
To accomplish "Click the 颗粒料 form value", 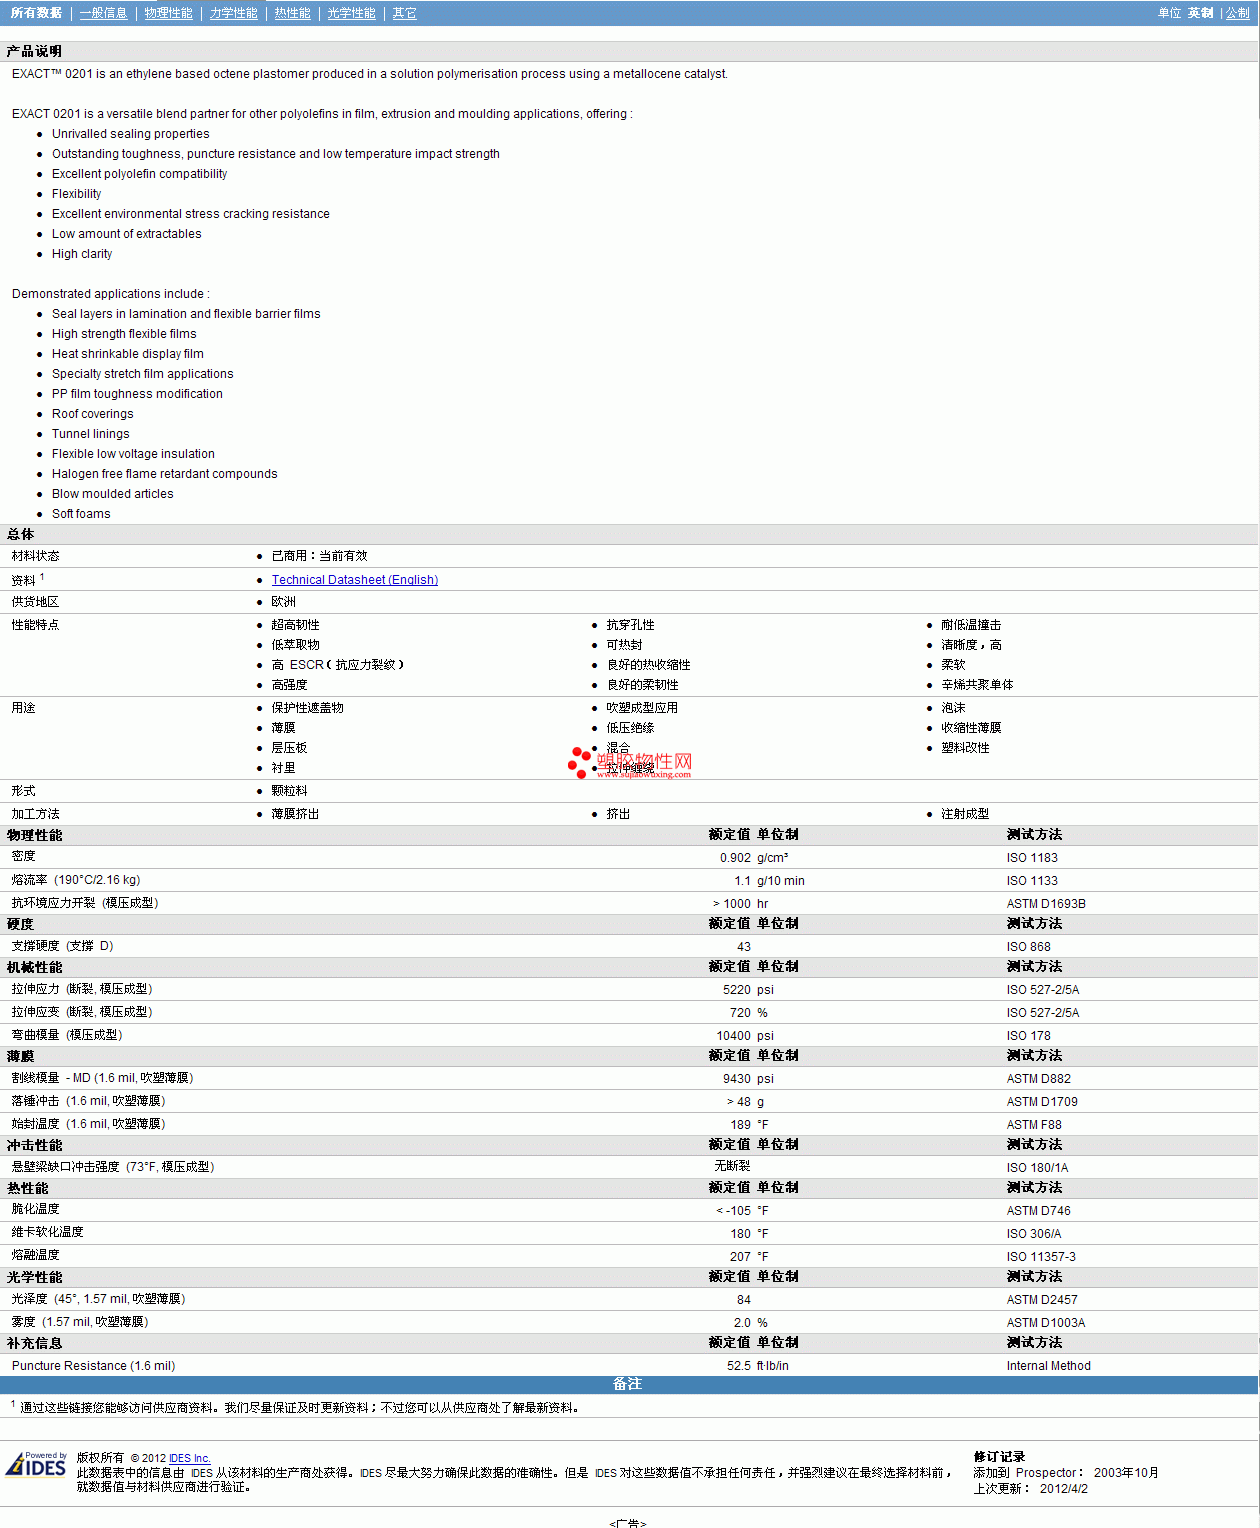I will coord(290,791).
